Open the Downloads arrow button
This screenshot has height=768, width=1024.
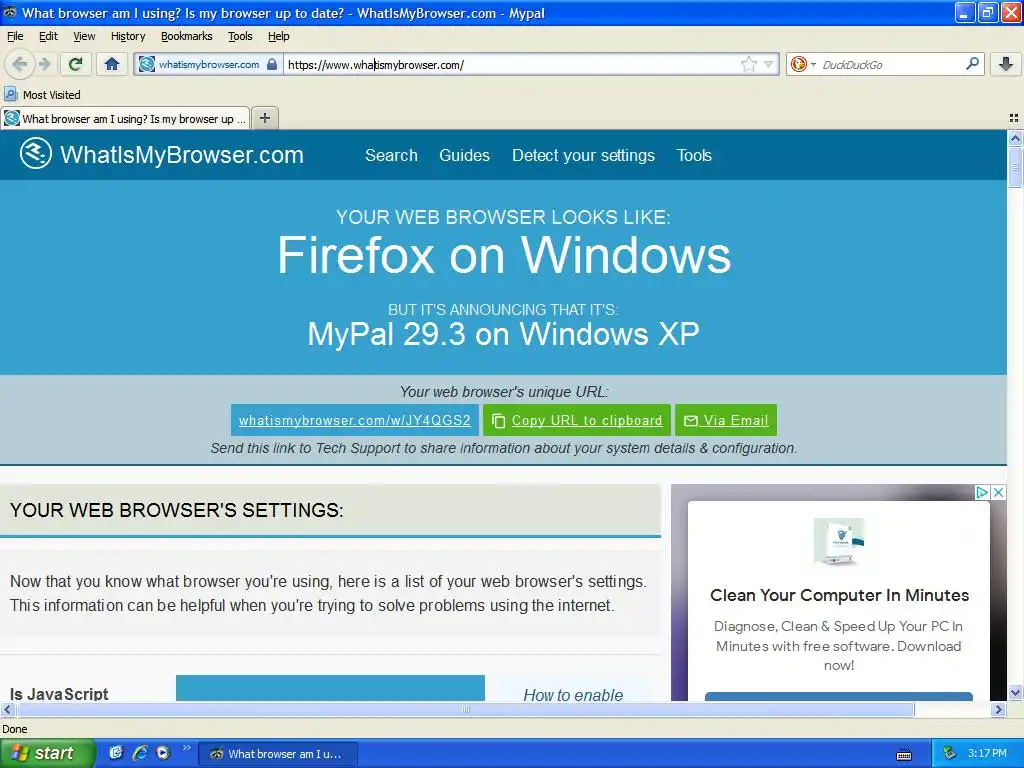[x=1006, y=64]
